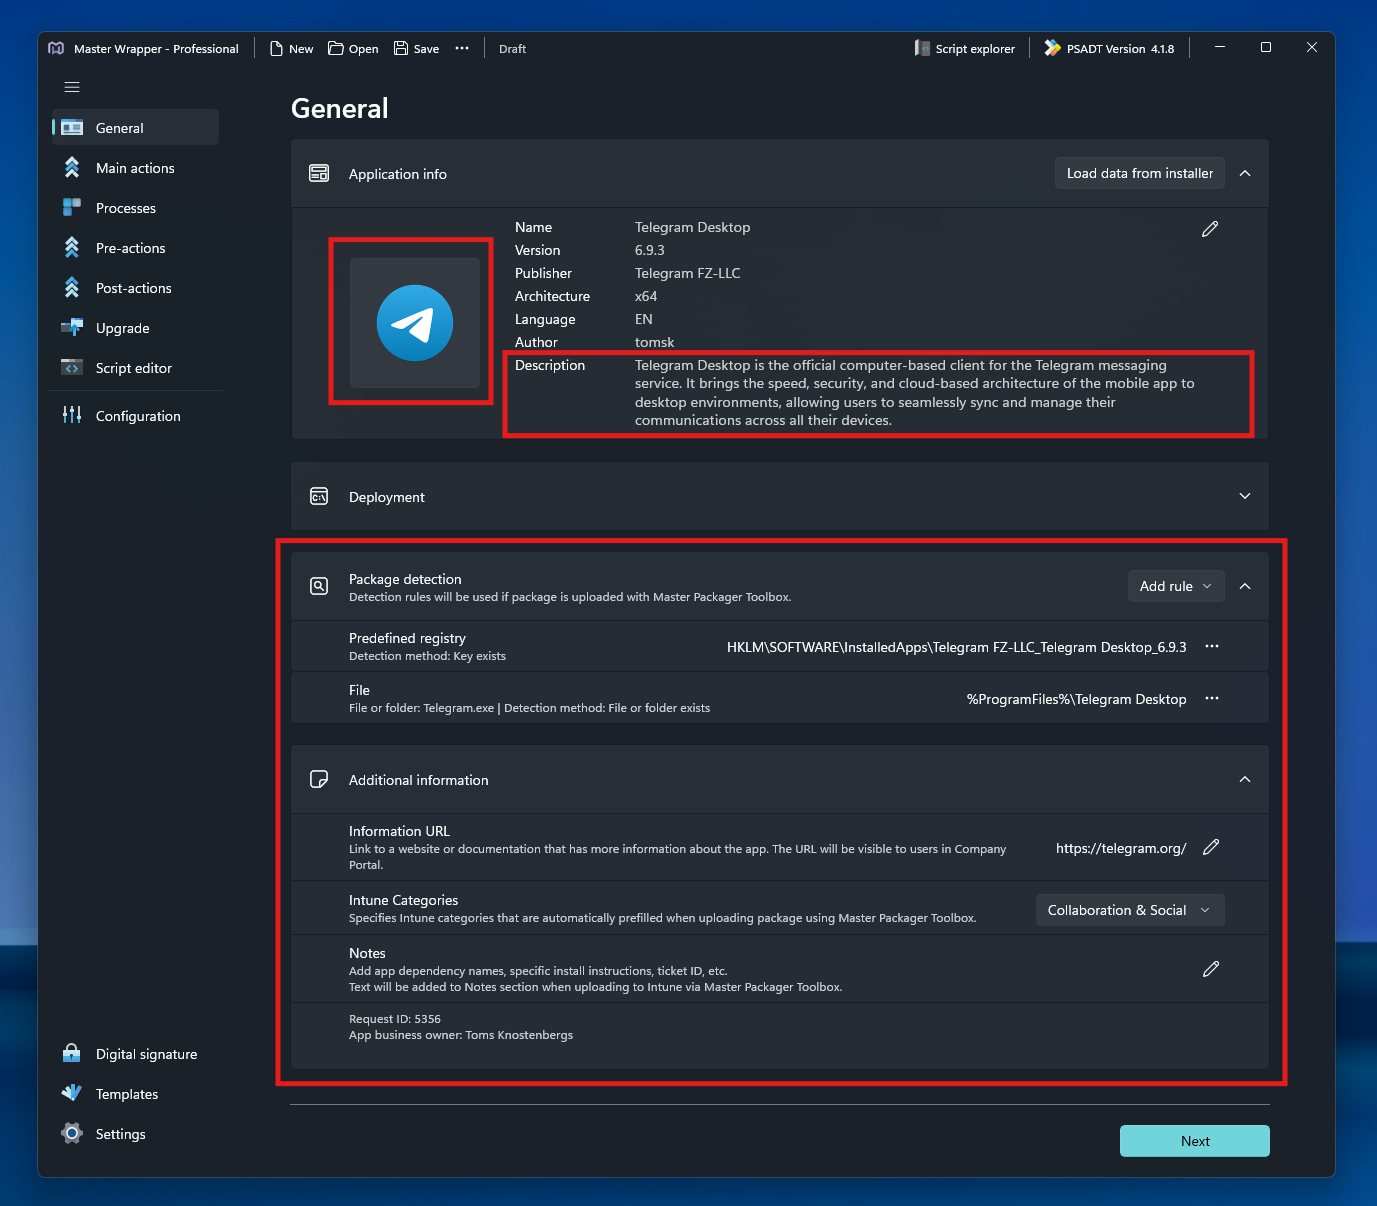Click the PSADT Version 4.1.8 label

tap(1120, 49)
